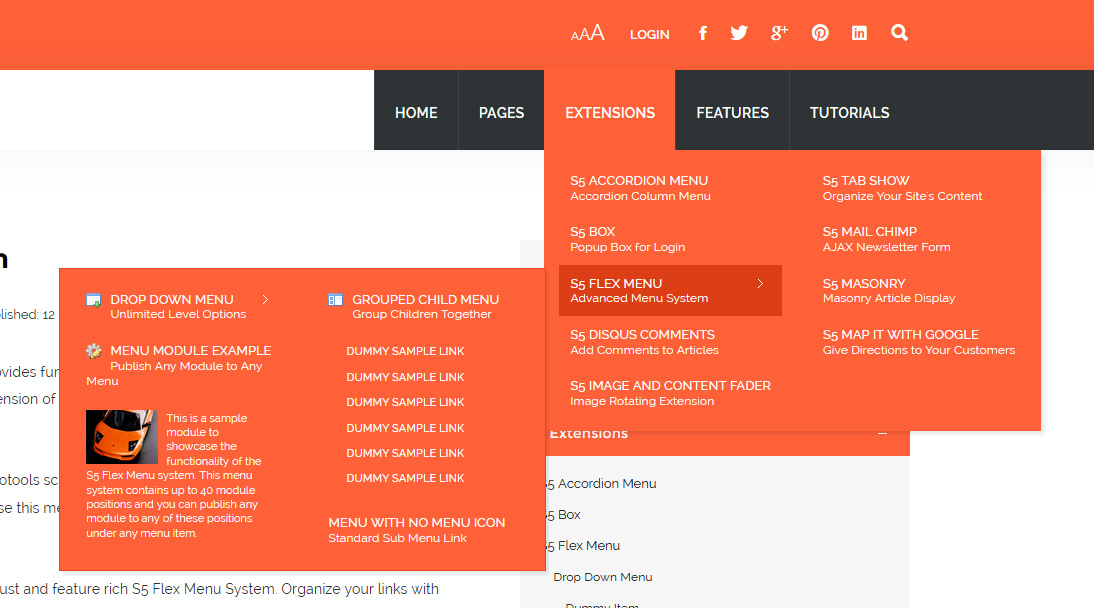
Task: Click the Google Plus icon
Action: coord(779,33)
